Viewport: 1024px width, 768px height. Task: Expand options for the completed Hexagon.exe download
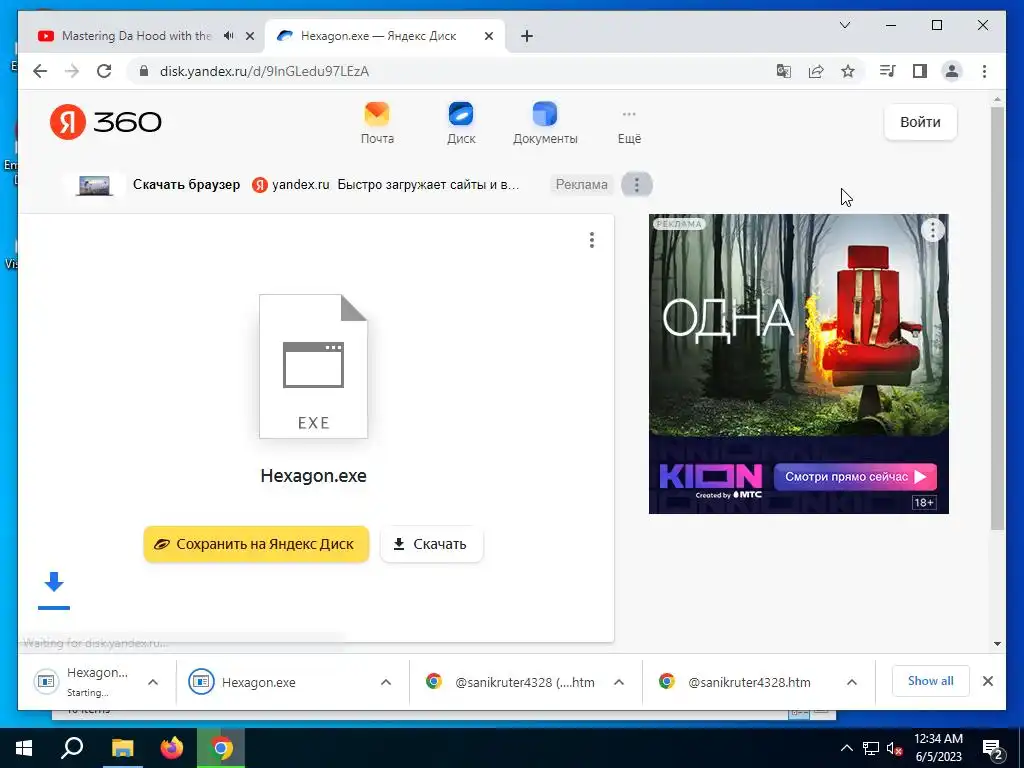pyautogui.click(x=386, y=682)
